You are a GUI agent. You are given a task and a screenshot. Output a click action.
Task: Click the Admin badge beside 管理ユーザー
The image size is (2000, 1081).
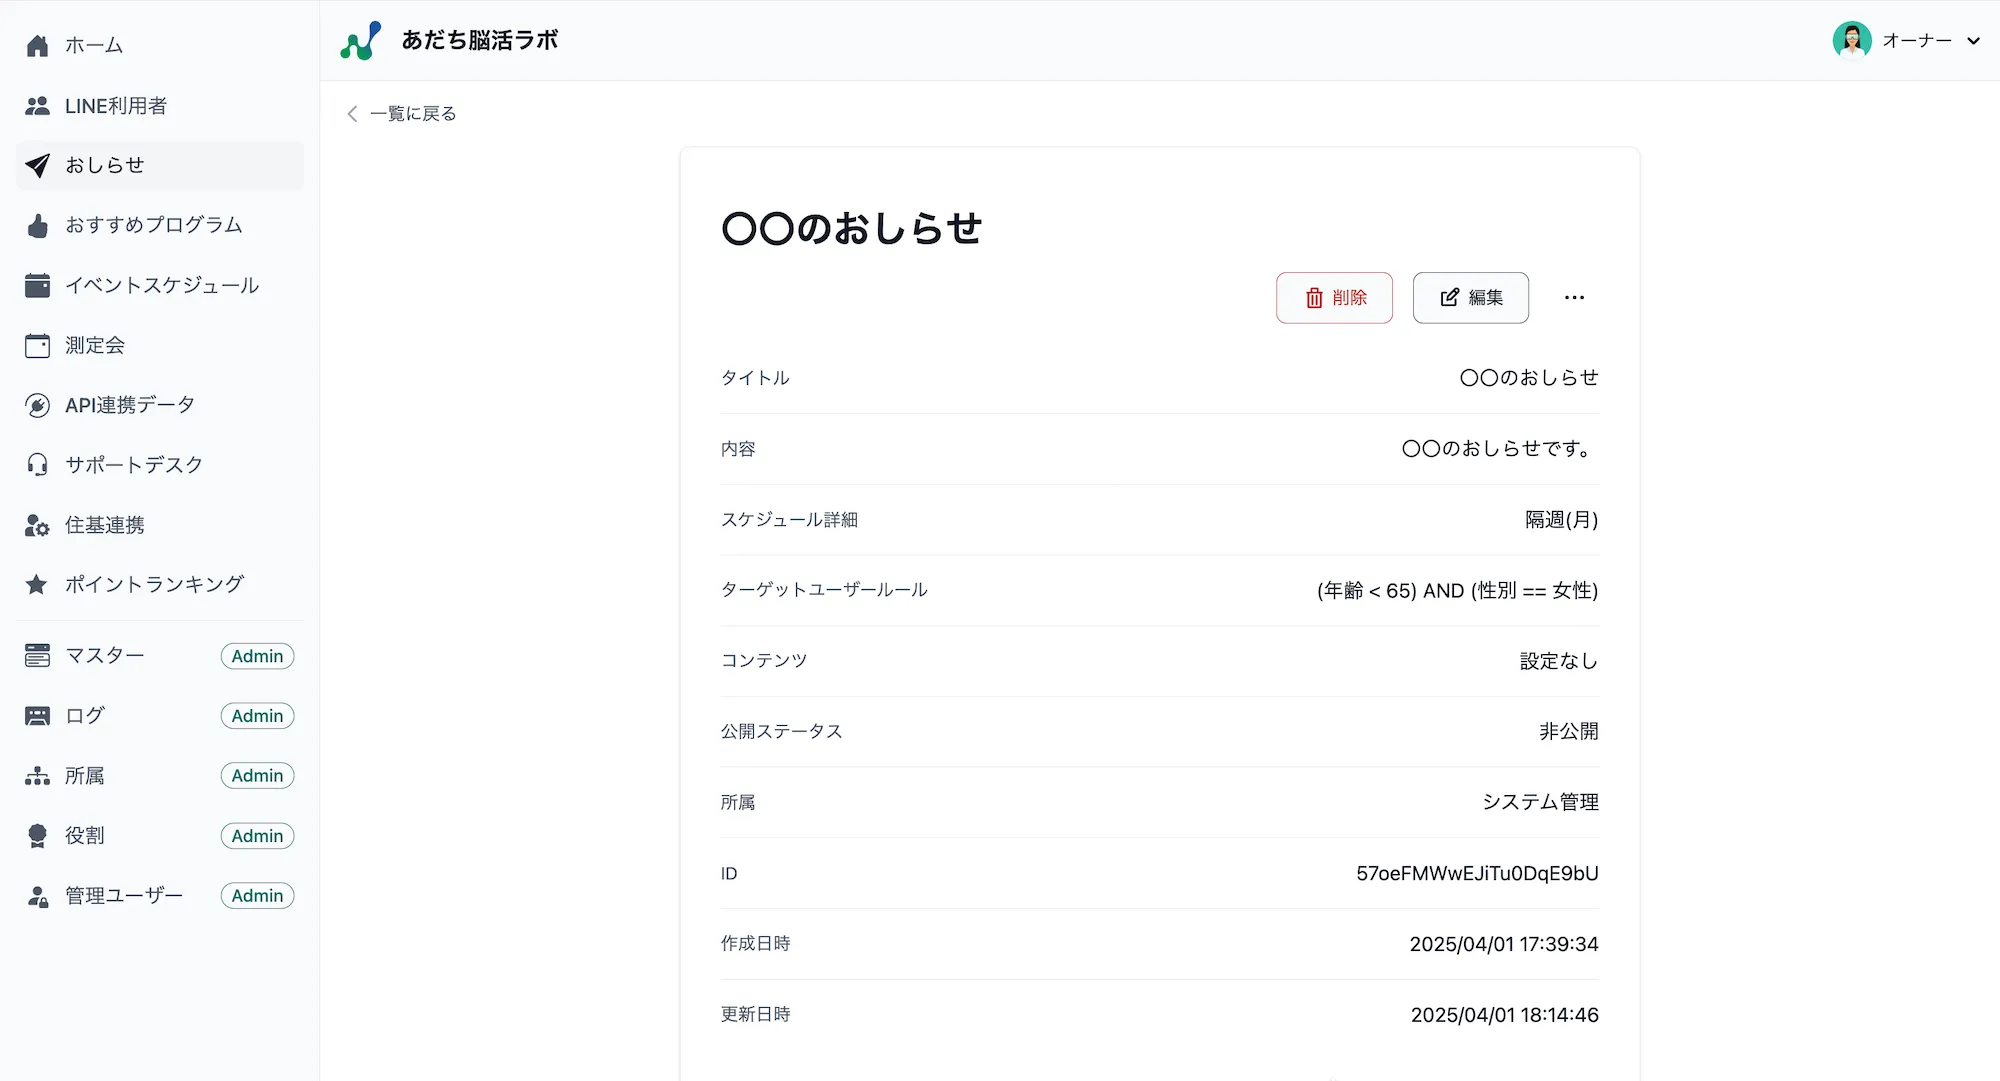[257, 896]
